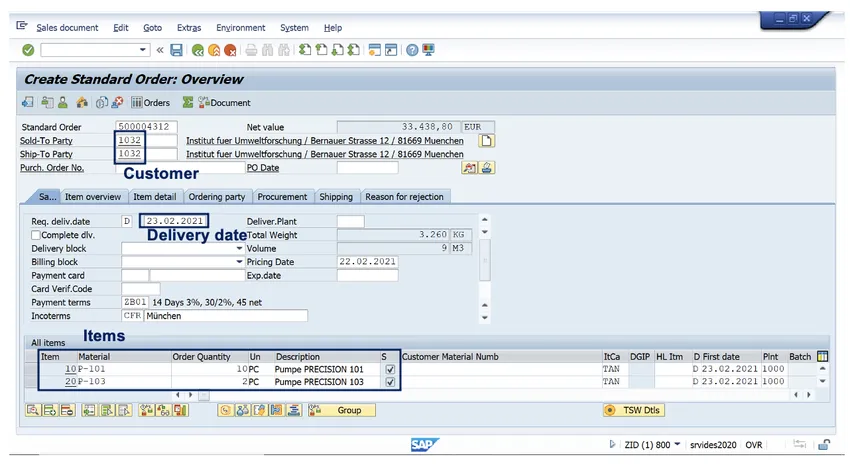Click the Incoterms München field
The height and width of the screenshot is (465, 850).
226,316
